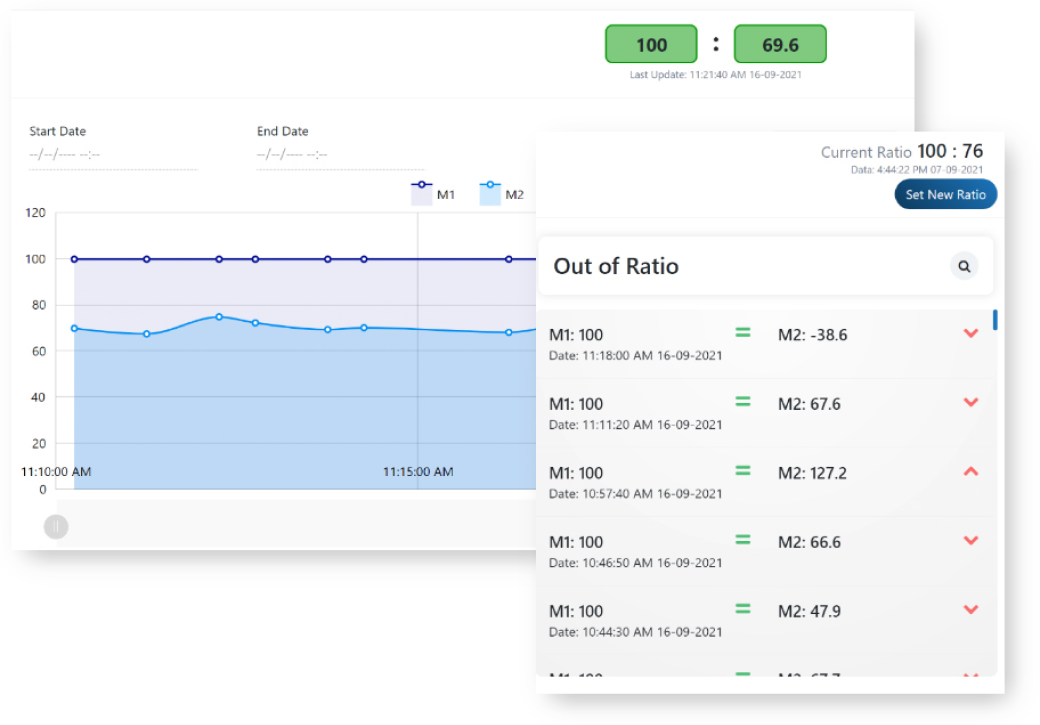Click the chart range slider handle

[56, 527]
